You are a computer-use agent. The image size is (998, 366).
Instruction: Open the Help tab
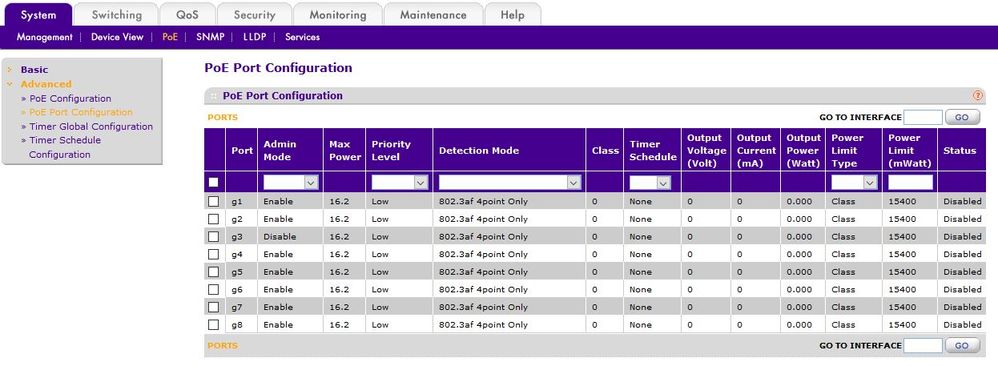512,15
